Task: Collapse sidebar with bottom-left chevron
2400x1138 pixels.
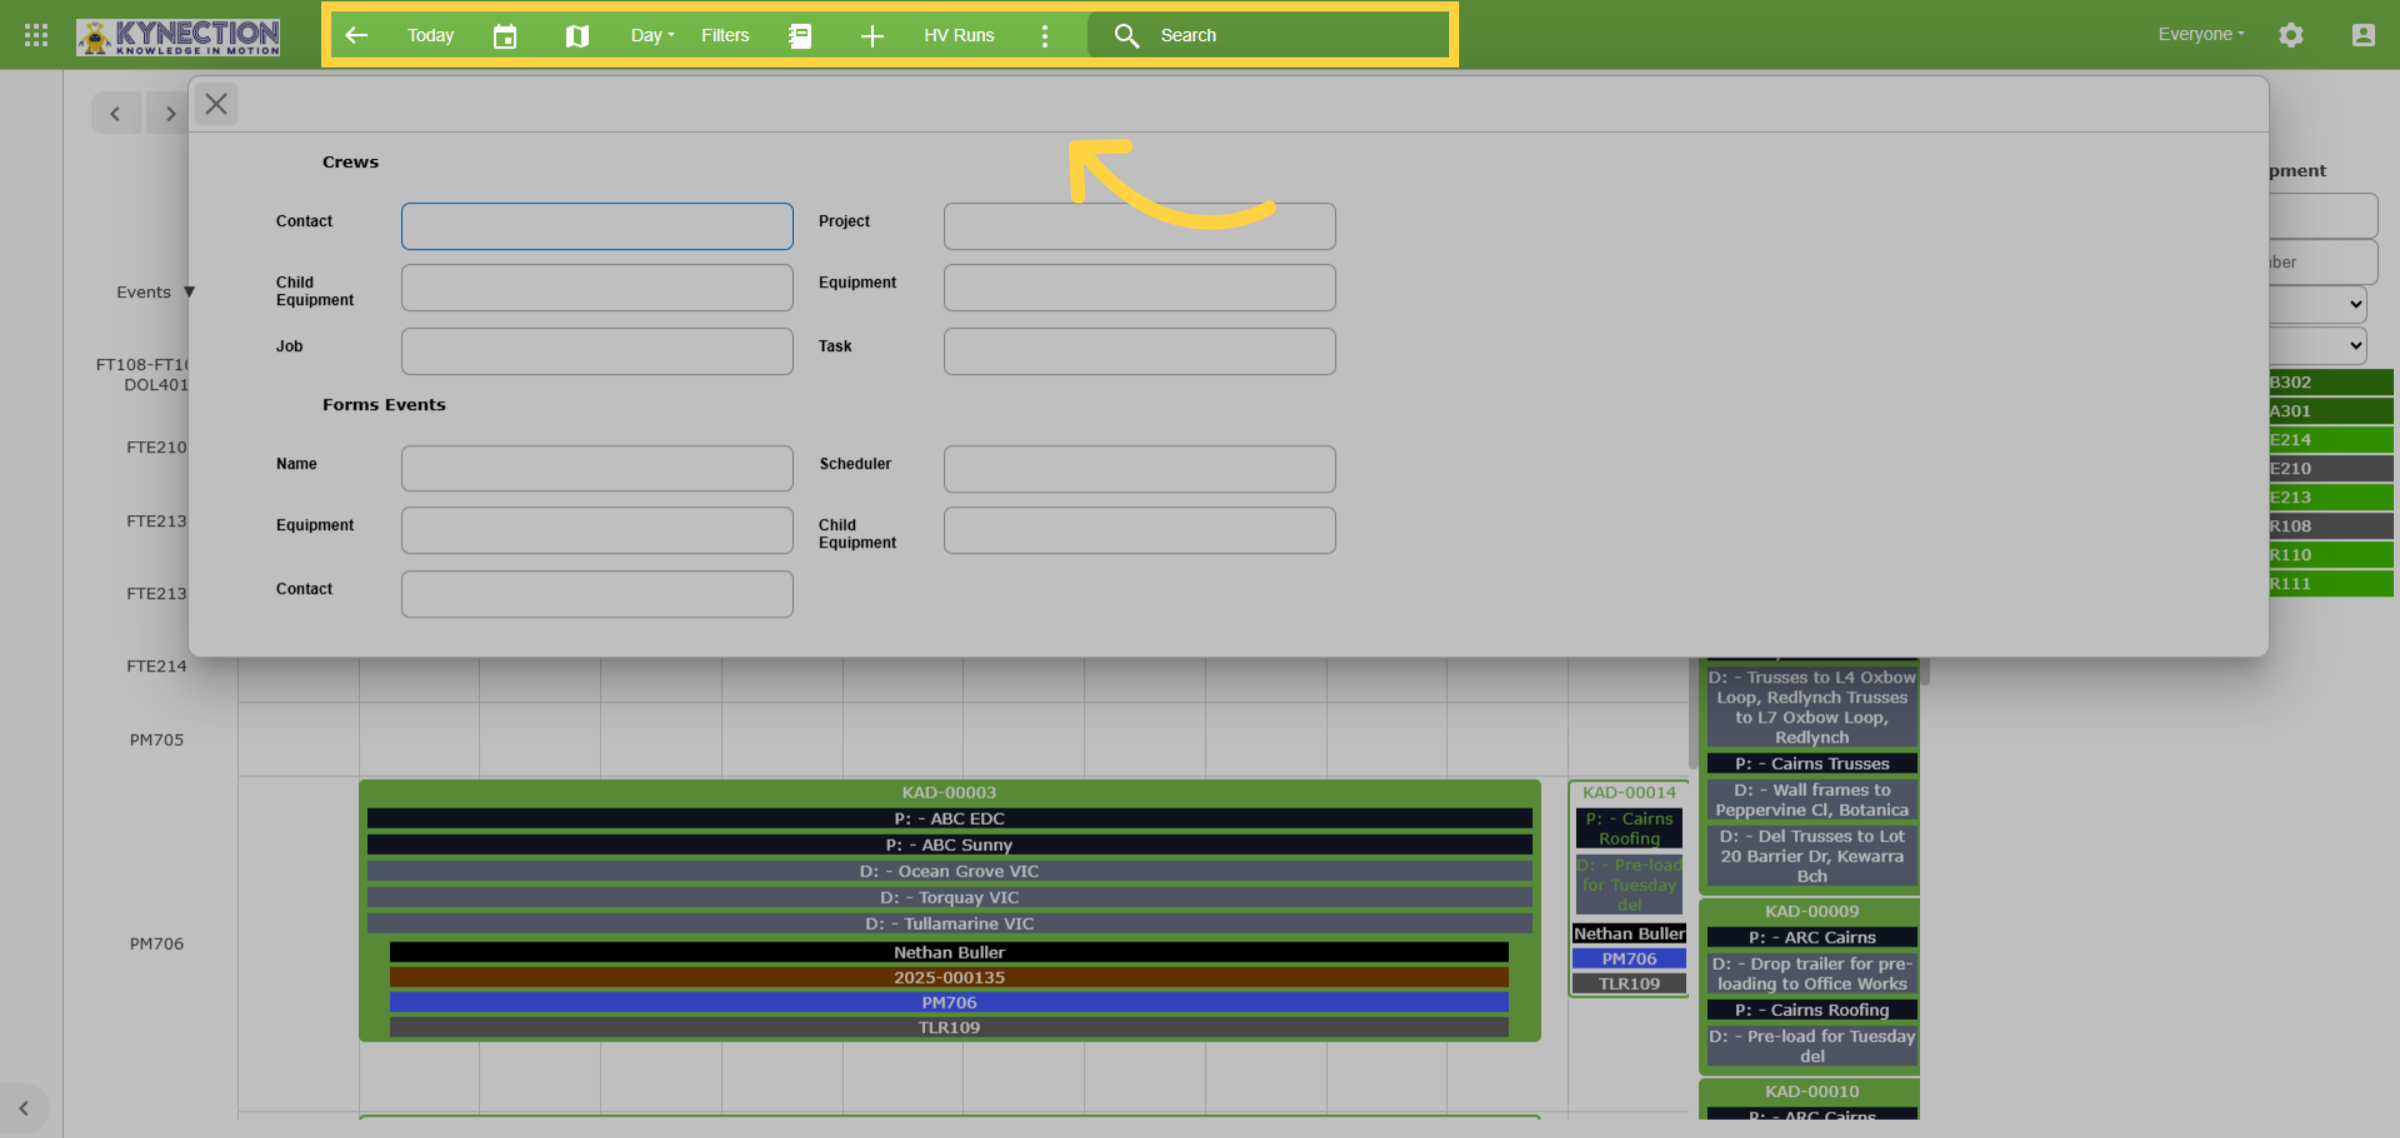Action: pyautogui.click(x=24, y=1108)
